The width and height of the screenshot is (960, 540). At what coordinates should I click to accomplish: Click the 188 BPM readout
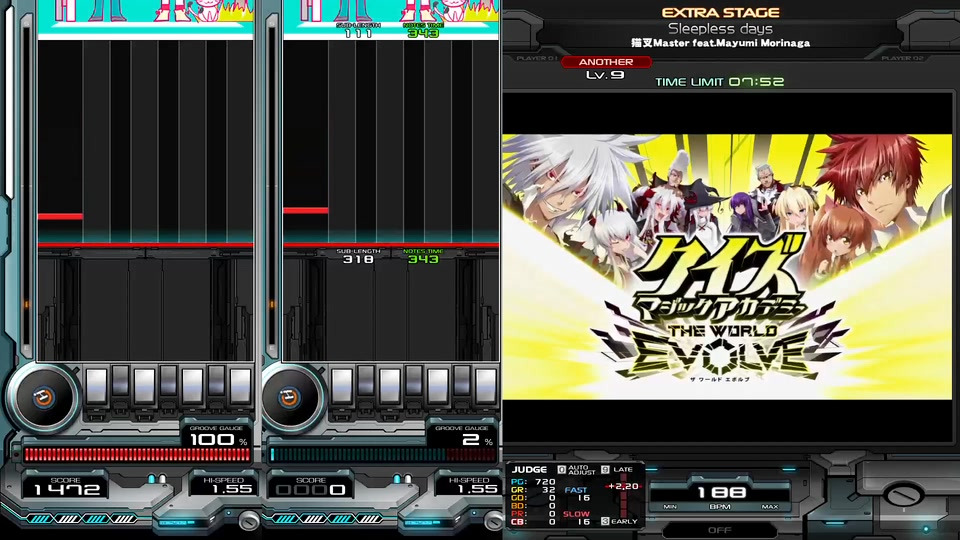(x=721, y=492)
